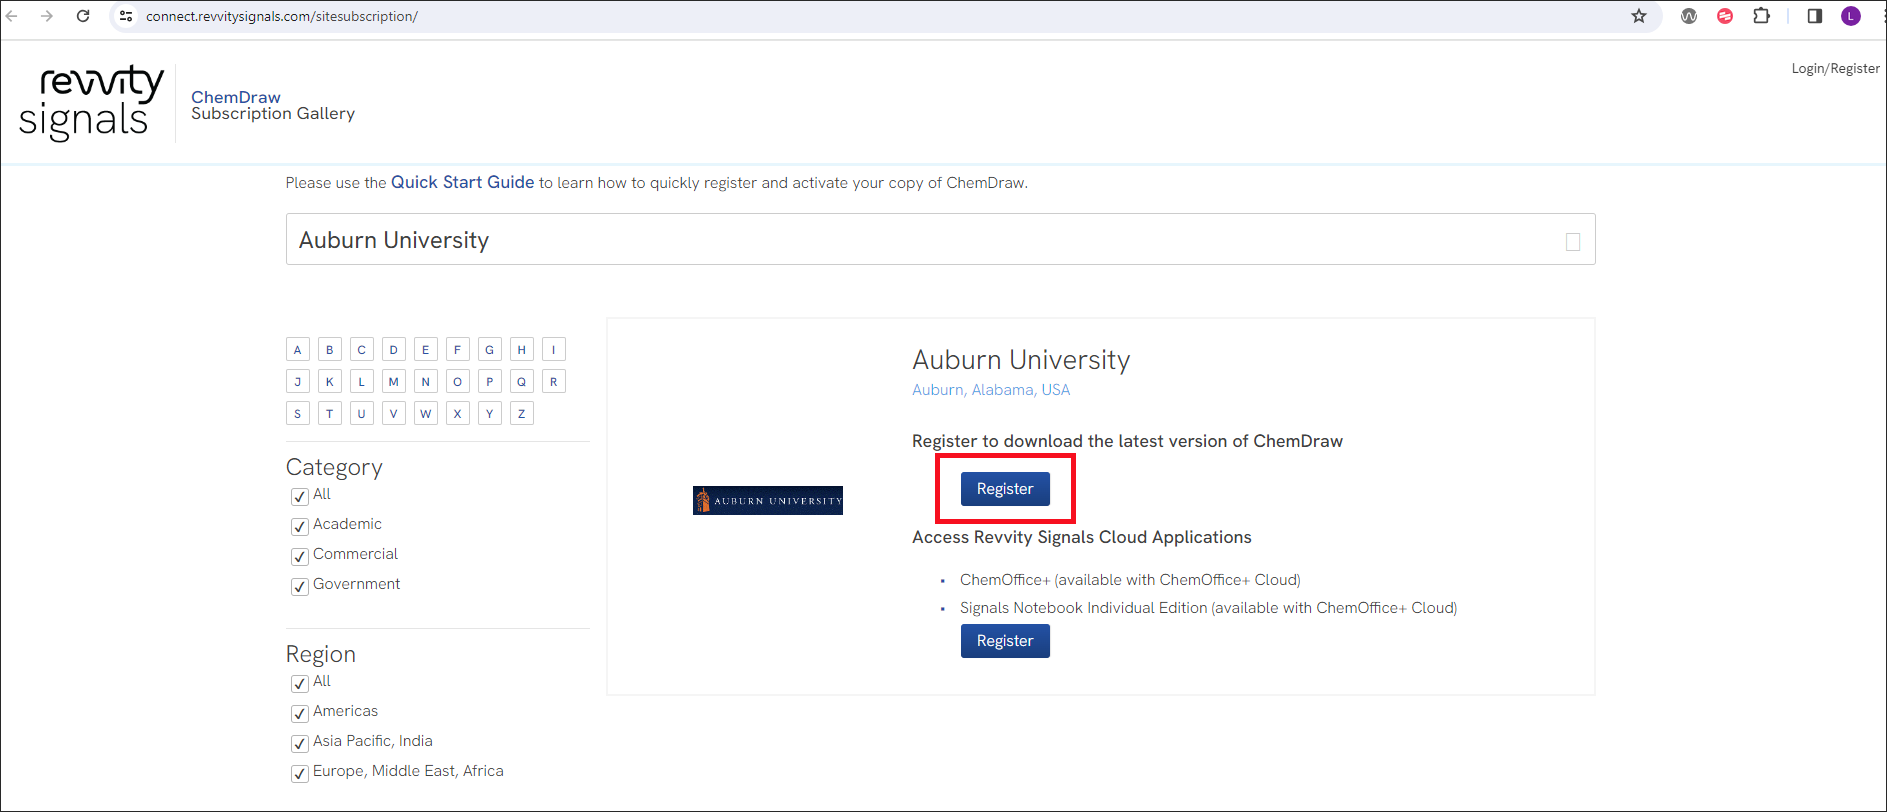Filter institutions by letter G
Screen dimensions: 1887x812
click(x=489, y=350)
